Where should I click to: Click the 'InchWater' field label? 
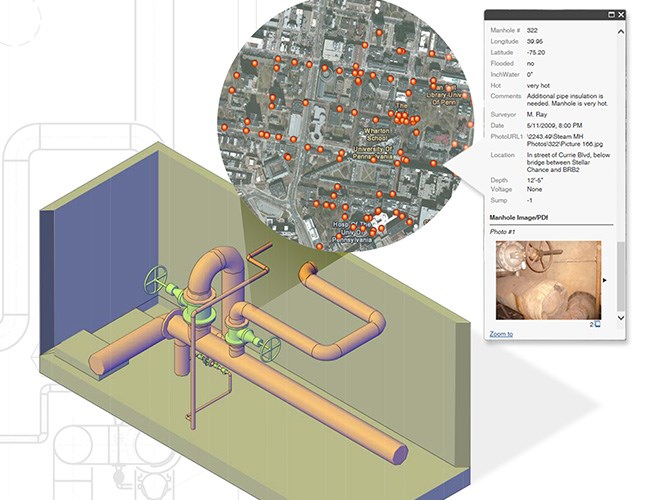(x=505, y=75)
